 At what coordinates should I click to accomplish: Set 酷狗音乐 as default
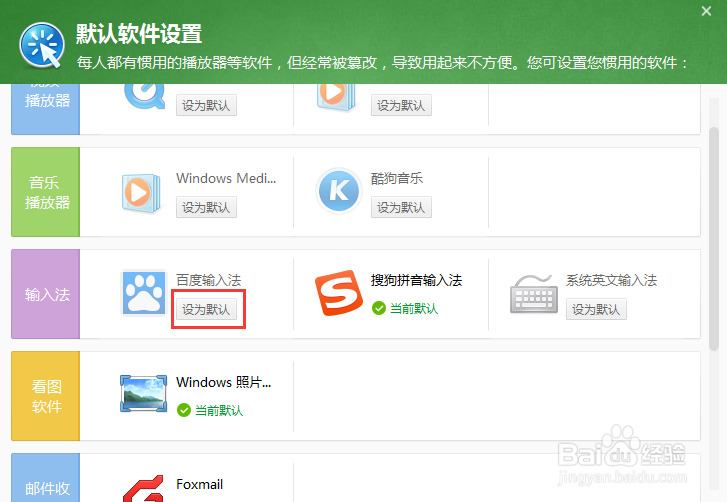pos(401,207)
